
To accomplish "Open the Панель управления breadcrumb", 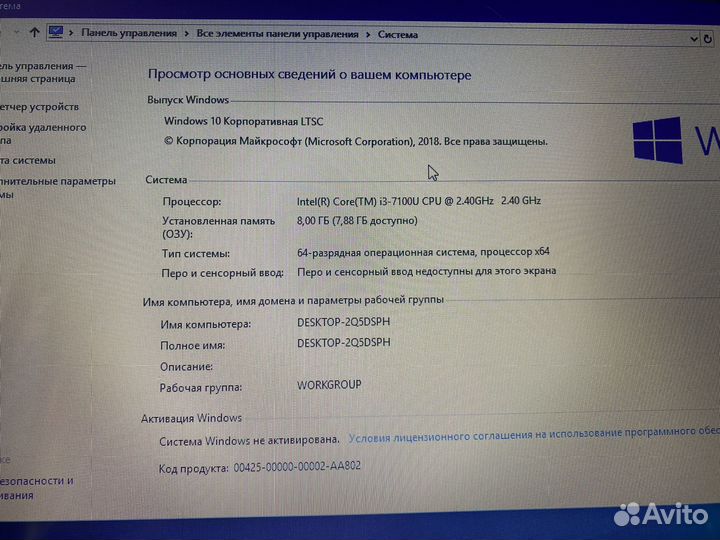I will coord(129,33).
